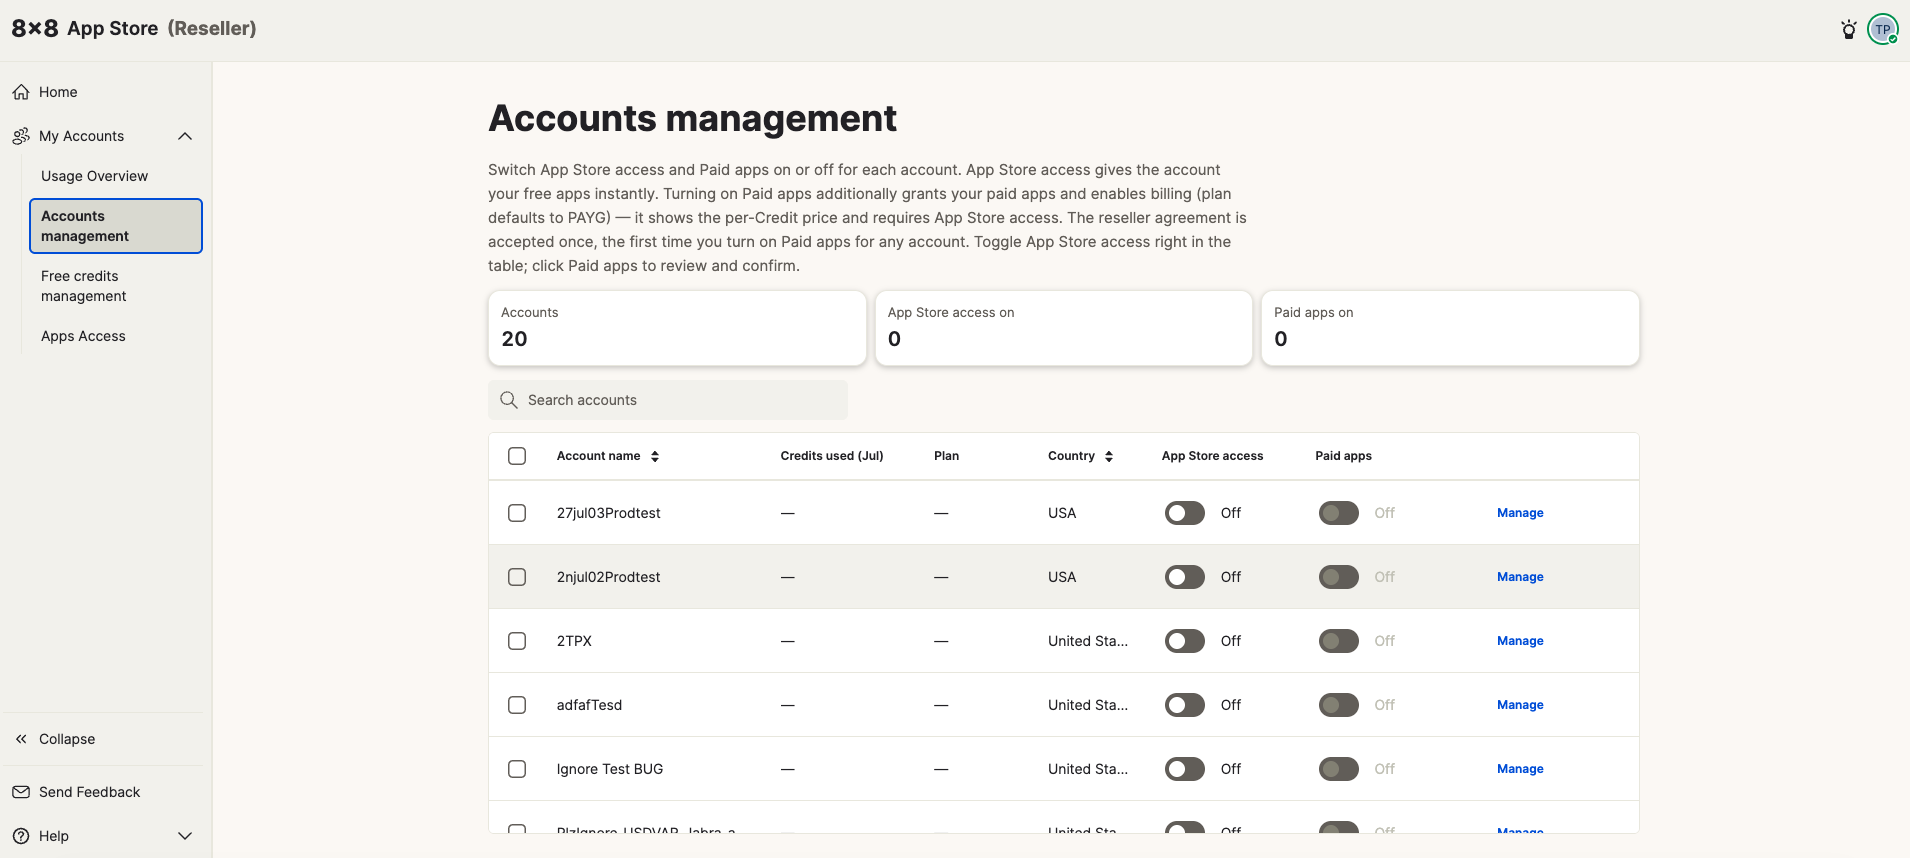This screenshot has width=1910, height=858.
Task: Select the Ignore Test BUG row checkbox
Action: click(517, 769)
